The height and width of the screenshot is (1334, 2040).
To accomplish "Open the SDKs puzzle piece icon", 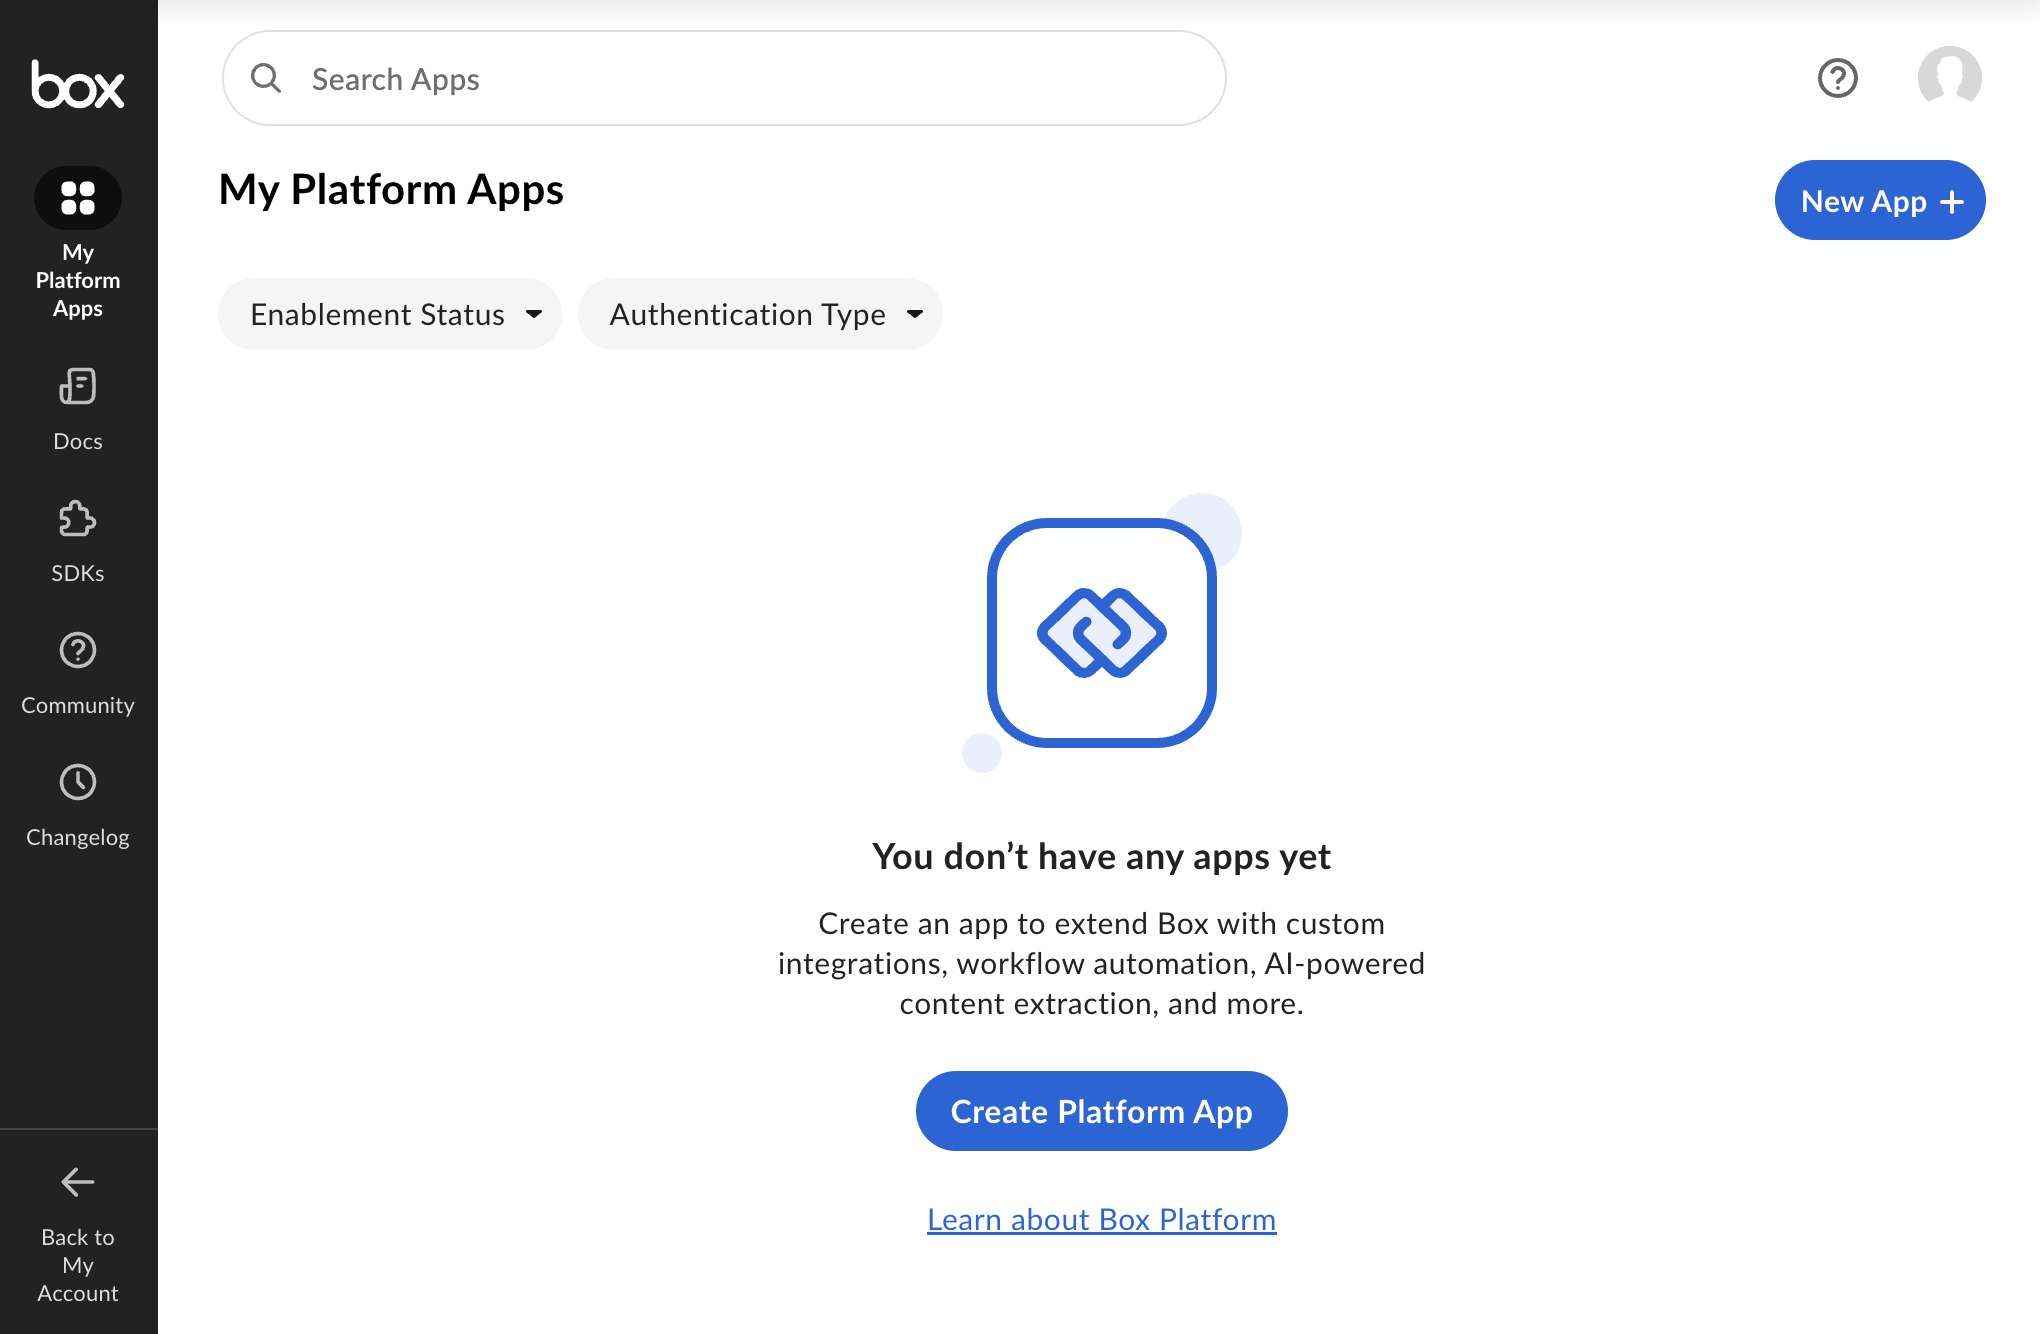I will click(78, 519).
